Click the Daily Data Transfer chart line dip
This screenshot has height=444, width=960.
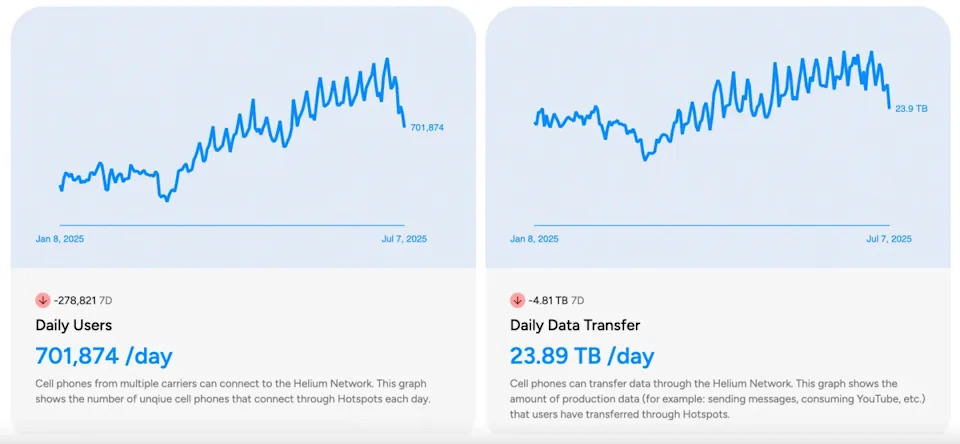[x=645, y=159]
